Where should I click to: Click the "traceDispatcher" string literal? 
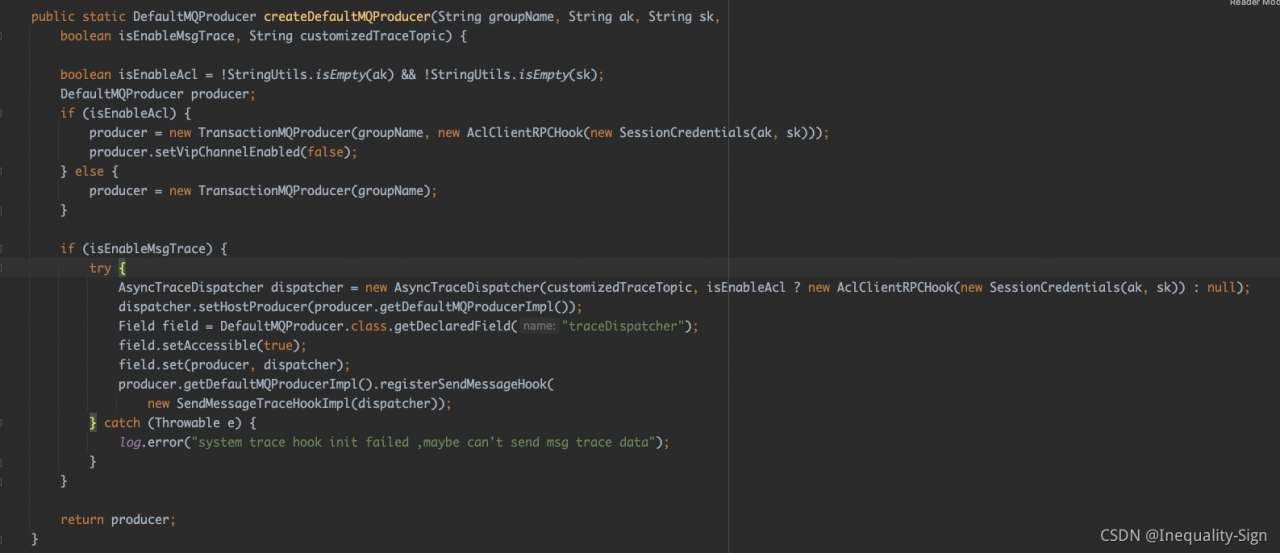click(x=624, y=326)
